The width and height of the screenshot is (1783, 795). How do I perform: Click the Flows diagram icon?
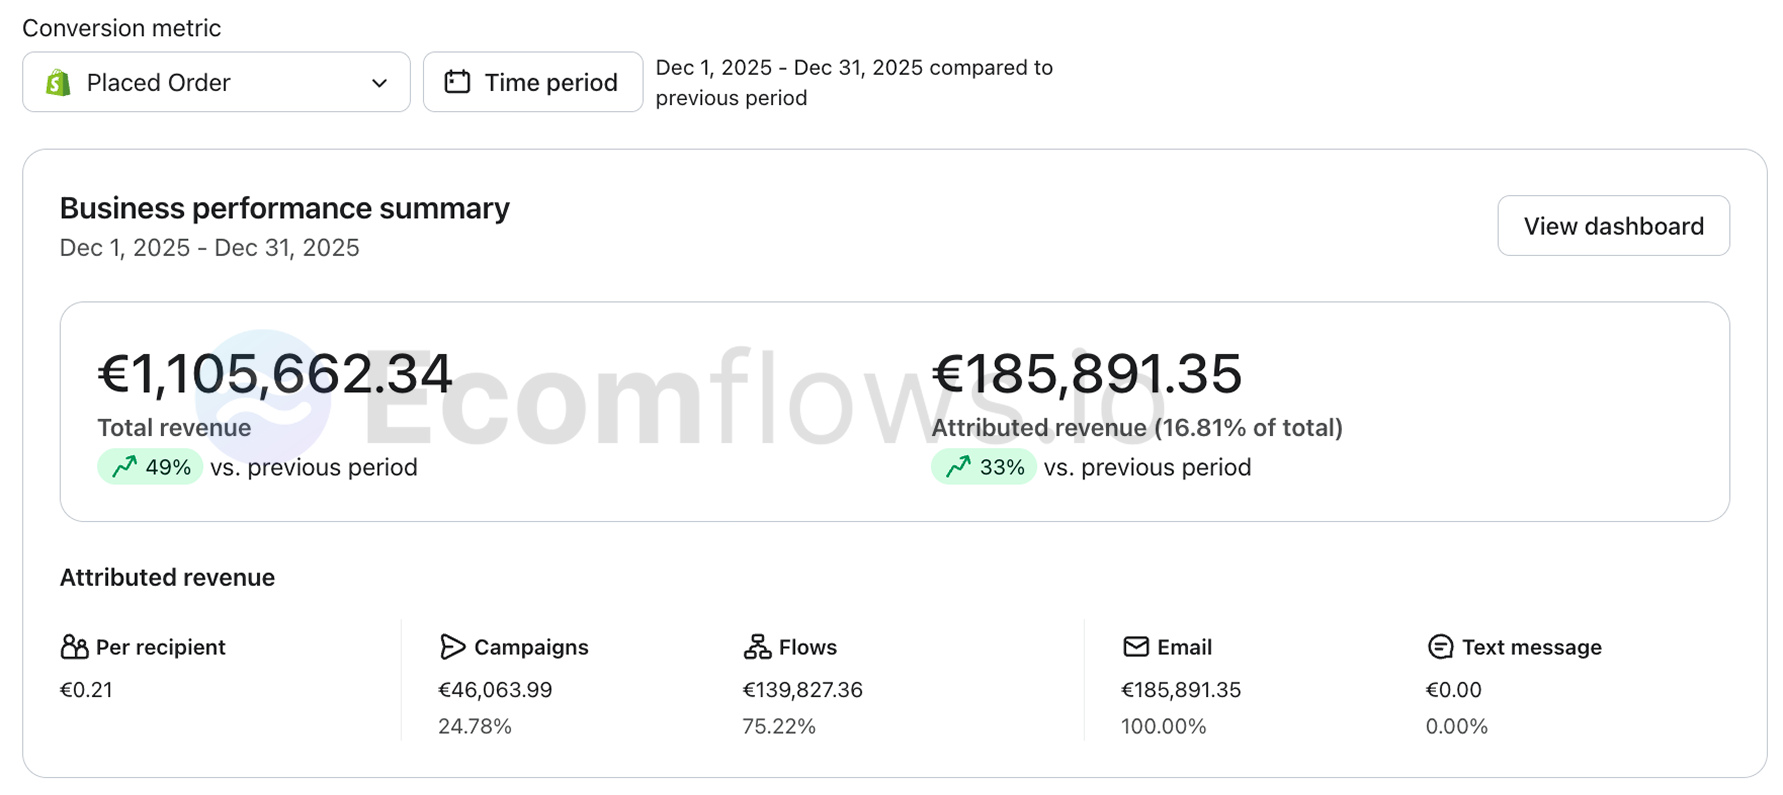pyautogui.click(x=757, y=647)
